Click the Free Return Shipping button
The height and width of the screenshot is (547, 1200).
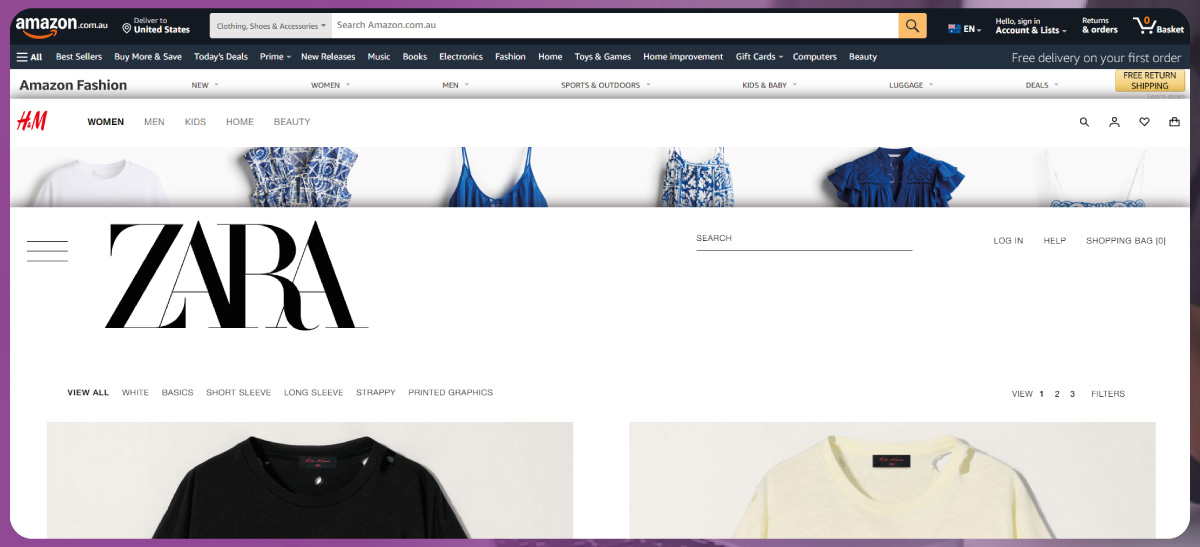tap(1149, 81)
